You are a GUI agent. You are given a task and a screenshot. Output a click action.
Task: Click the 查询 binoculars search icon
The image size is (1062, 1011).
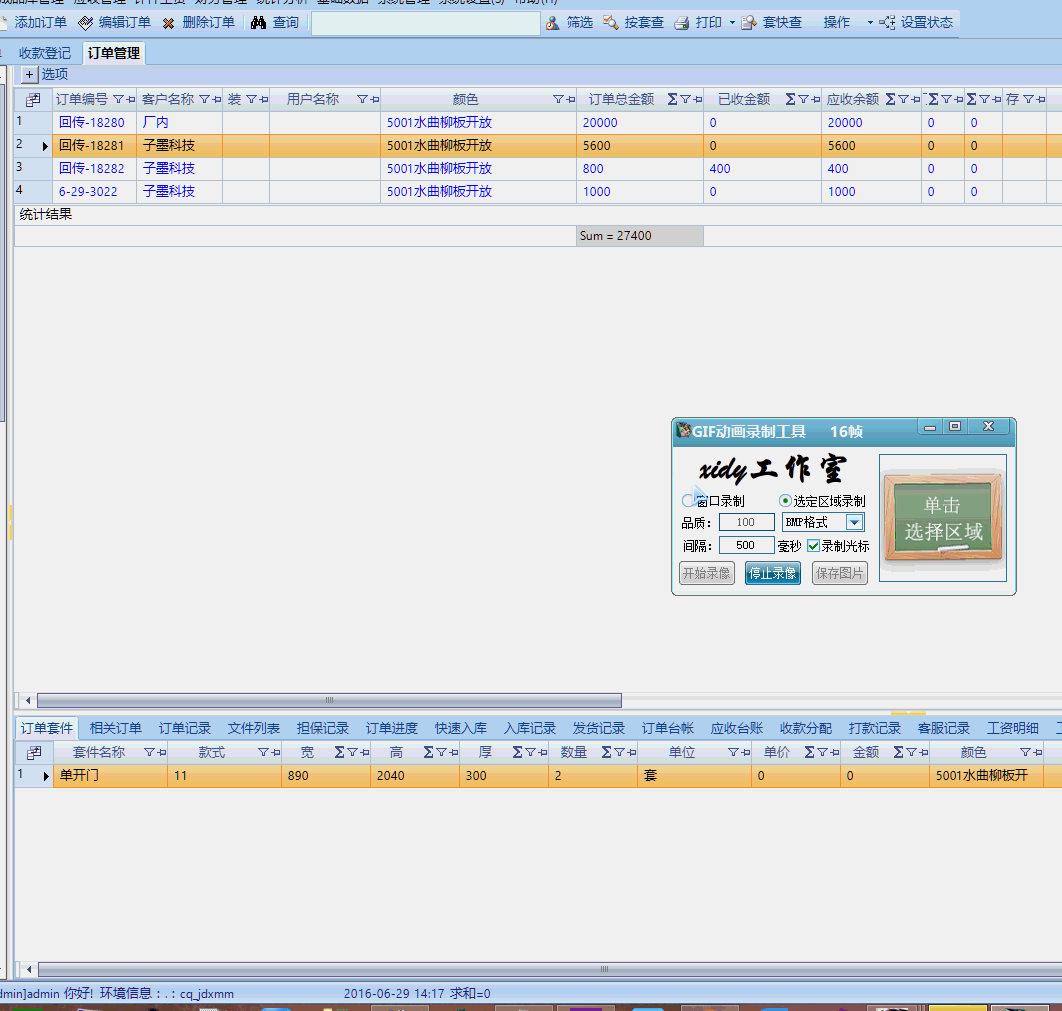258,22
